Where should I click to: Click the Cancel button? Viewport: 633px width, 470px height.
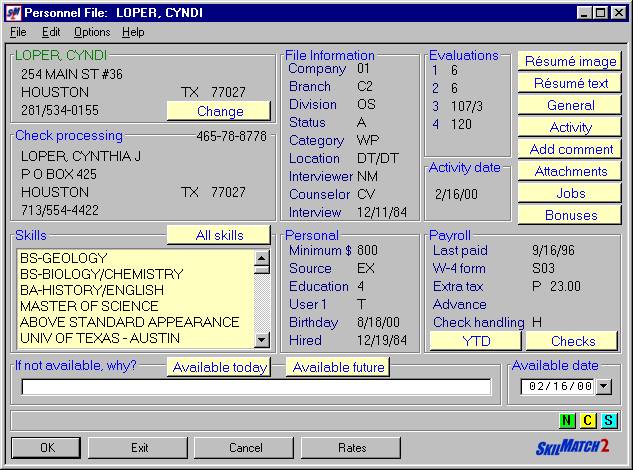pos(245,447)
